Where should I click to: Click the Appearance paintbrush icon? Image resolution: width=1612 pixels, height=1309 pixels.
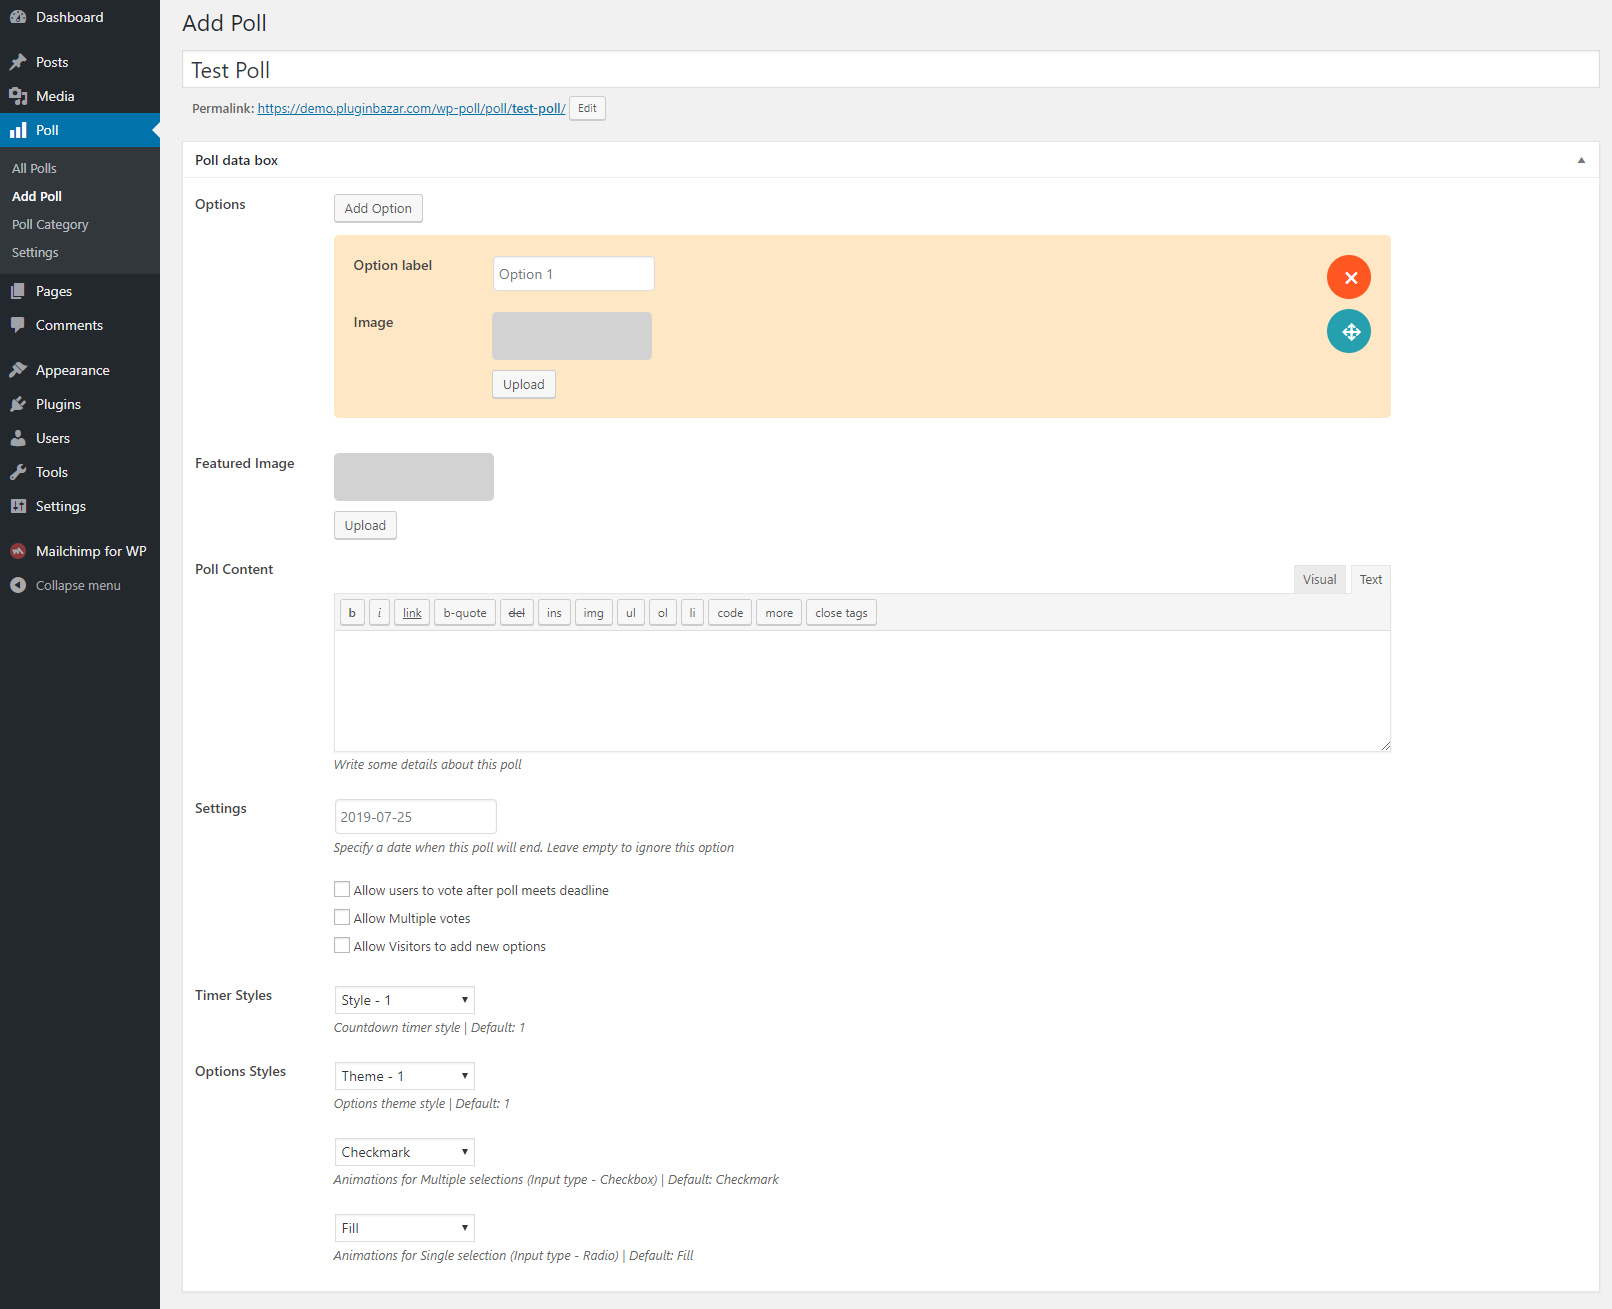click(x=18, y=370)
